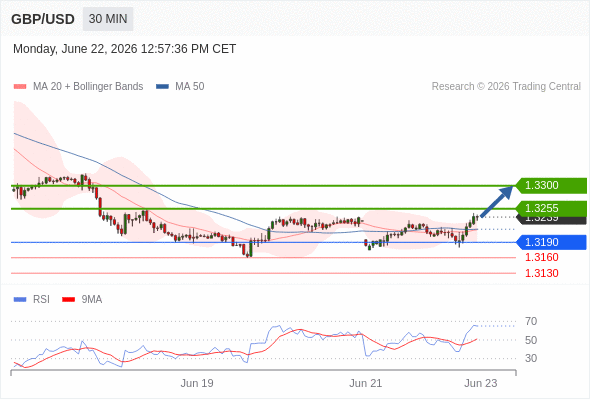Click the blue upward forecast arrow

pos(497,201)
